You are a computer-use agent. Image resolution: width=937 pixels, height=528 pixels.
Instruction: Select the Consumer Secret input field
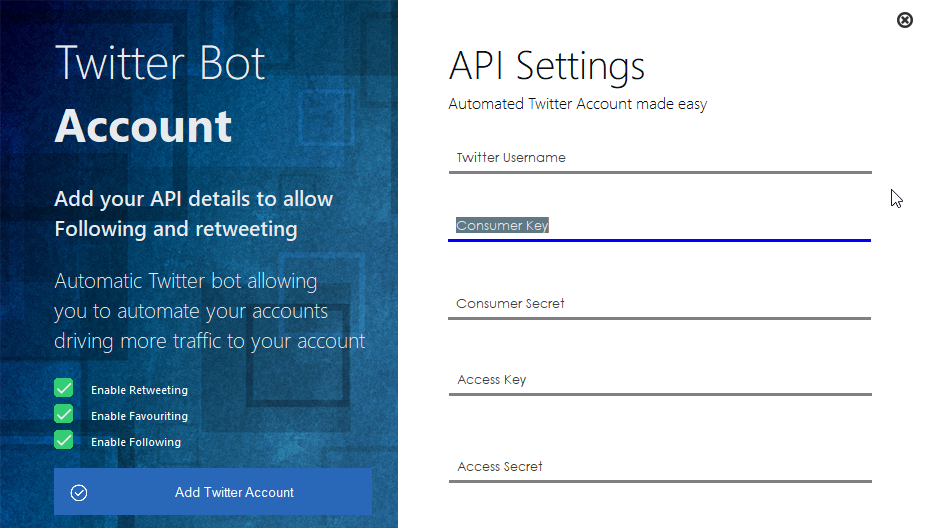point(660,303)
